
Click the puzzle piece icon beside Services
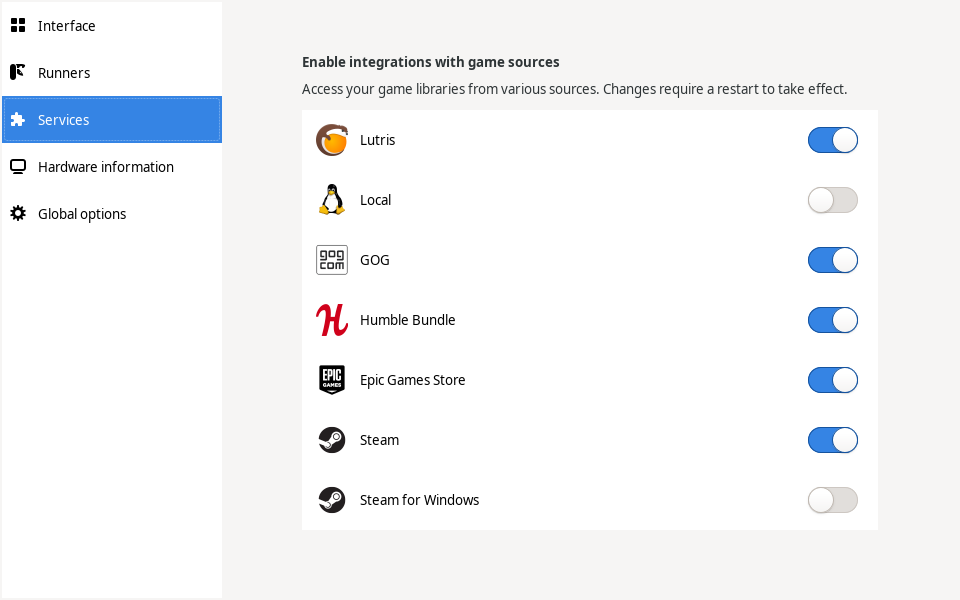(18, 119)
